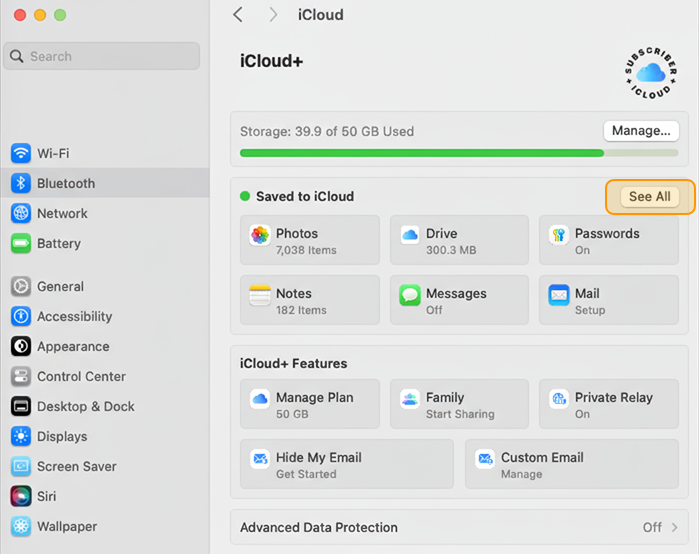Open the Passwords keys icon
Image resolution: width=699 pixels, height=554 pixels.
coord(559,235)
